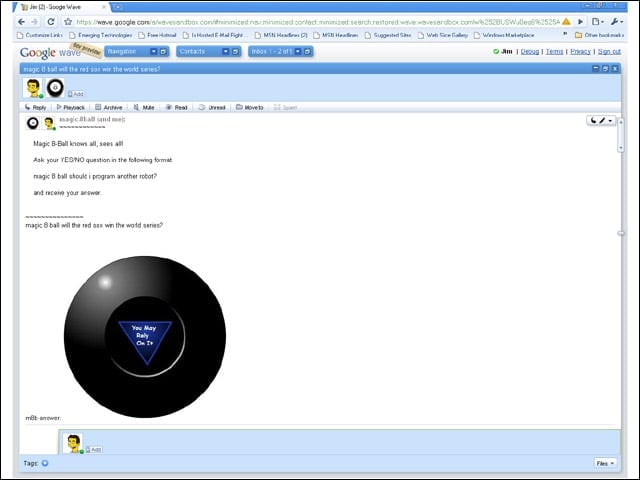Viewport: 640px width, 480px height.
Task: Expand the Navigation panel dropdown arrow
Action: 153,51
